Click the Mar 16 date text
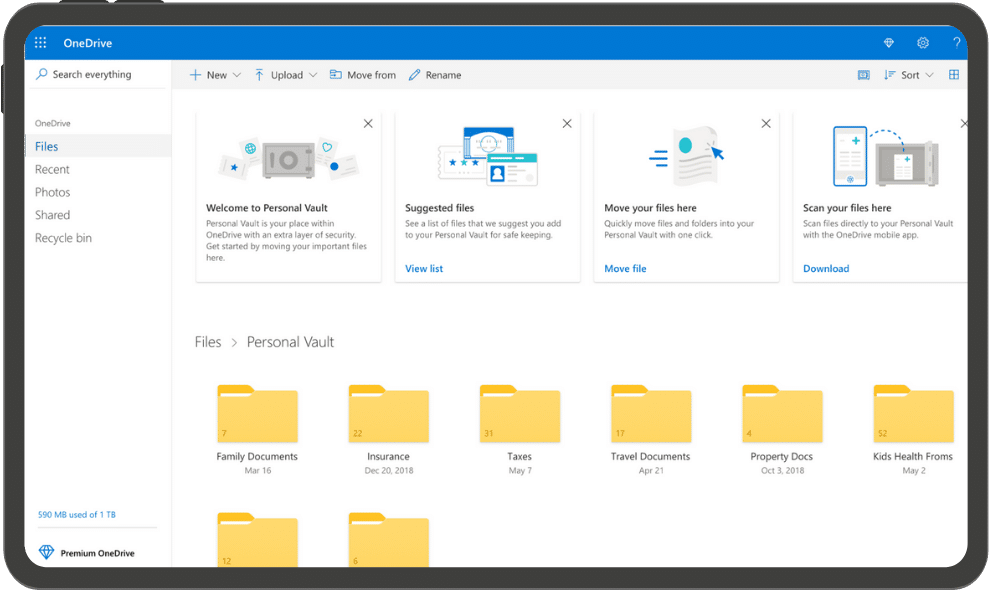Viewport: 989px width, 591px height. [x=257, y=471]
